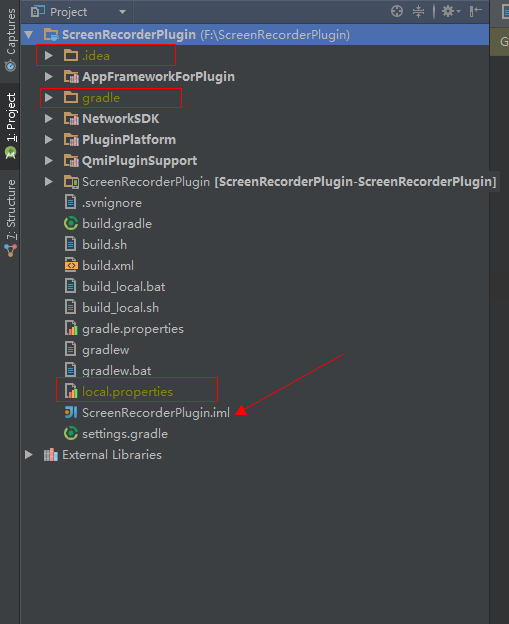
Task: Click the External Libraries icon
Action: pos(51,454)
